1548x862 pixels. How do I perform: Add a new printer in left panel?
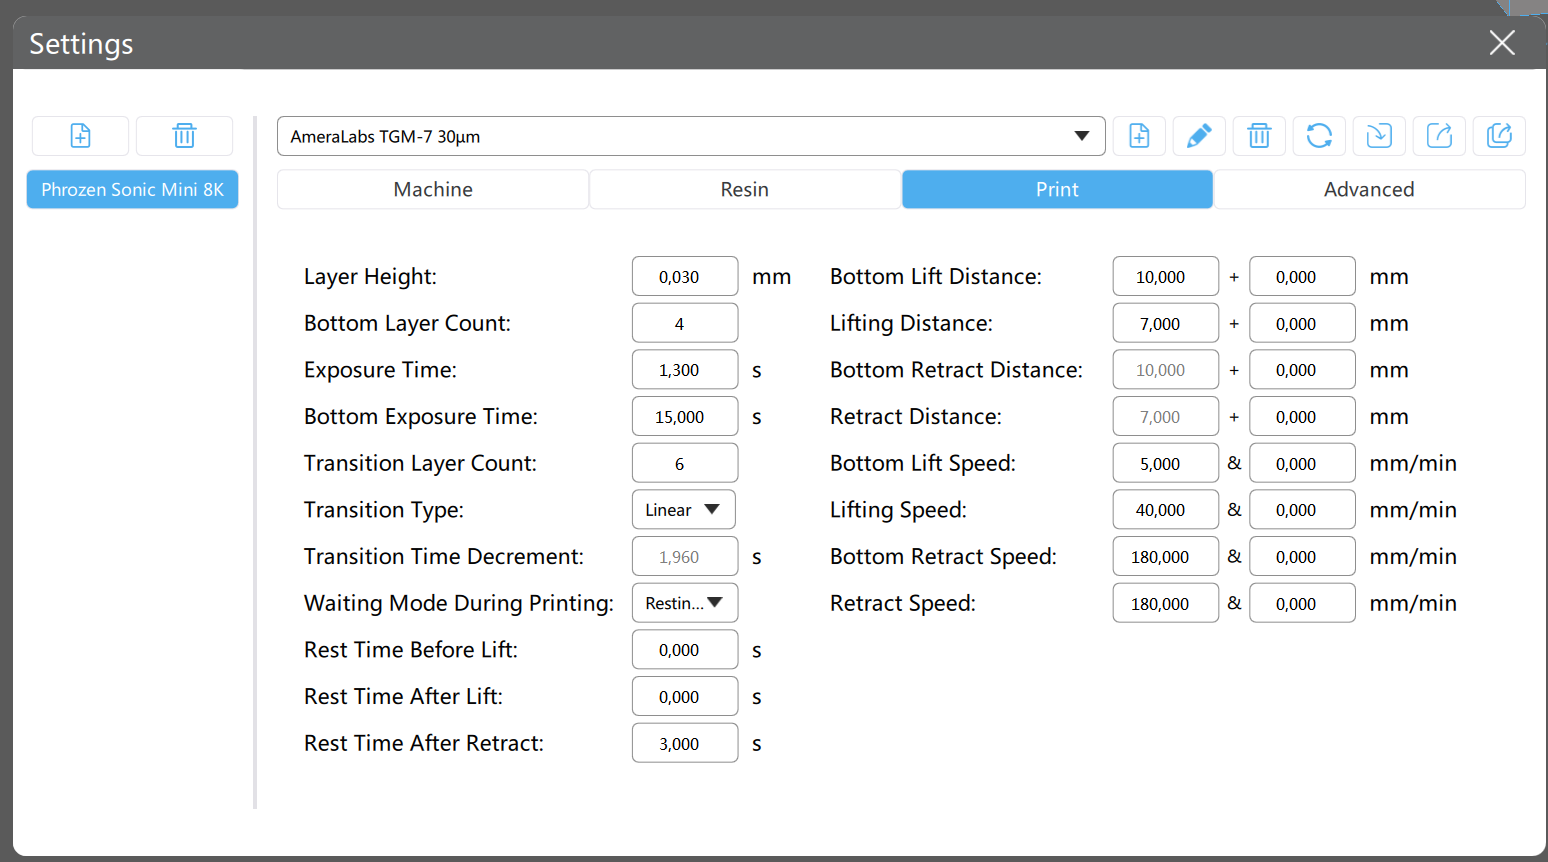[x=80, y=136]
